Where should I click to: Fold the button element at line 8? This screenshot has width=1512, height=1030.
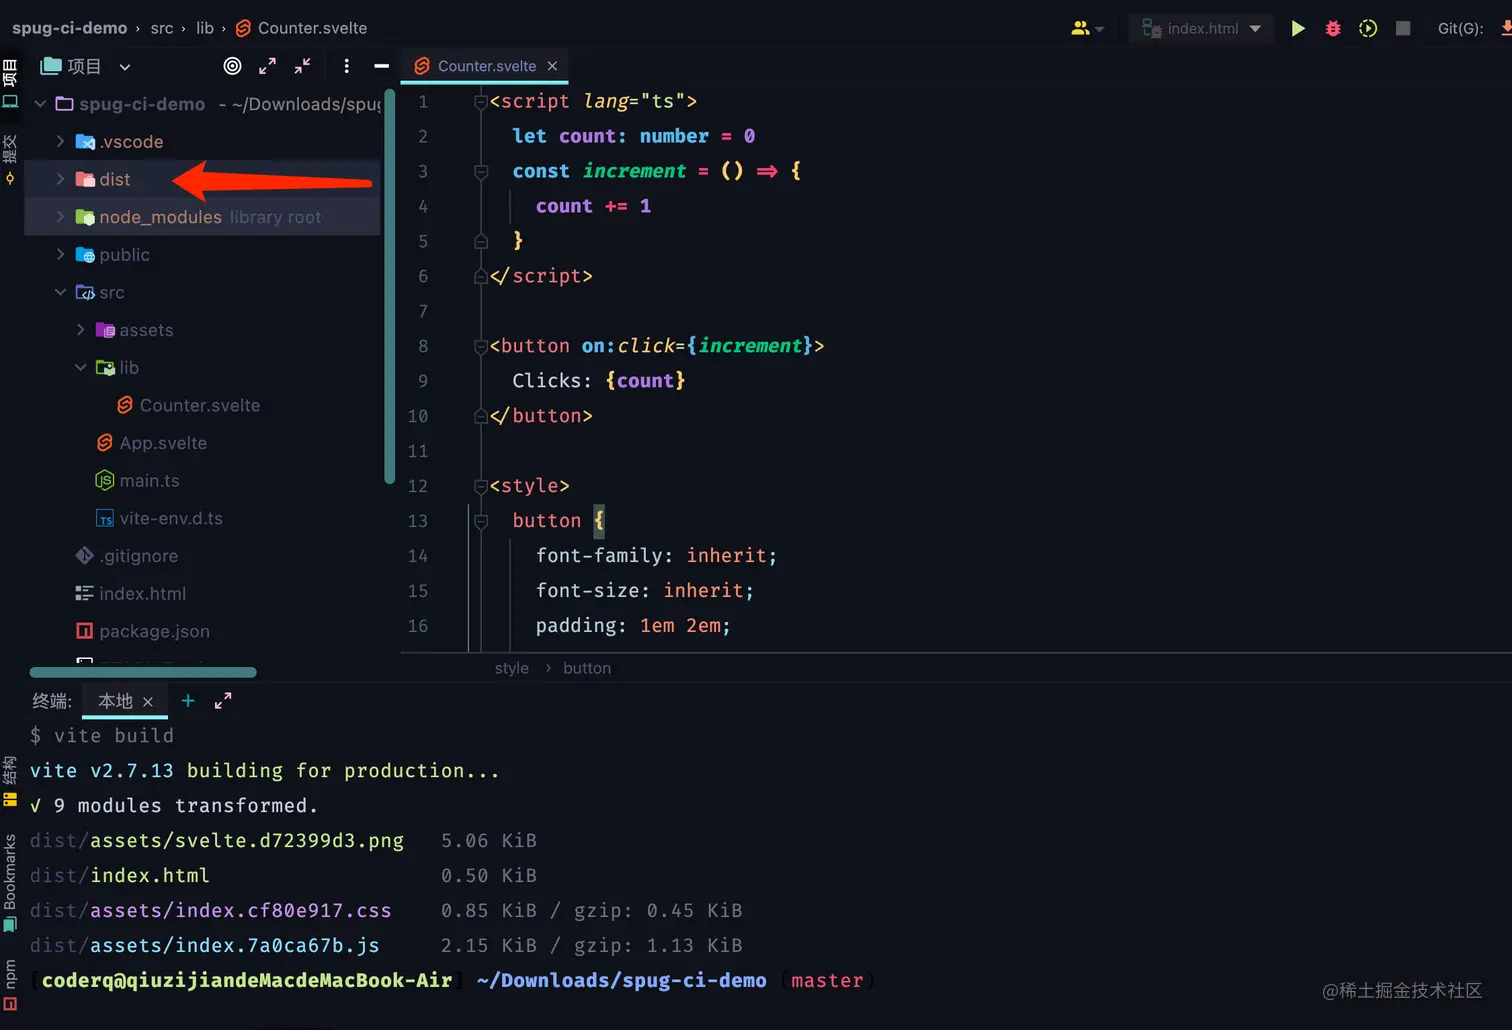click(x=481, y=346)
